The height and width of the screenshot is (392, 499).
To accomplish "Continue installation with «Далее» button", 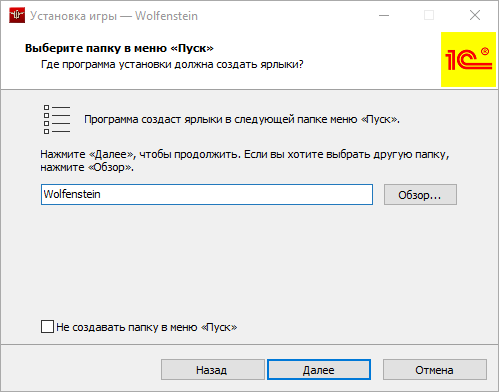I will click(x=319, y=370).
